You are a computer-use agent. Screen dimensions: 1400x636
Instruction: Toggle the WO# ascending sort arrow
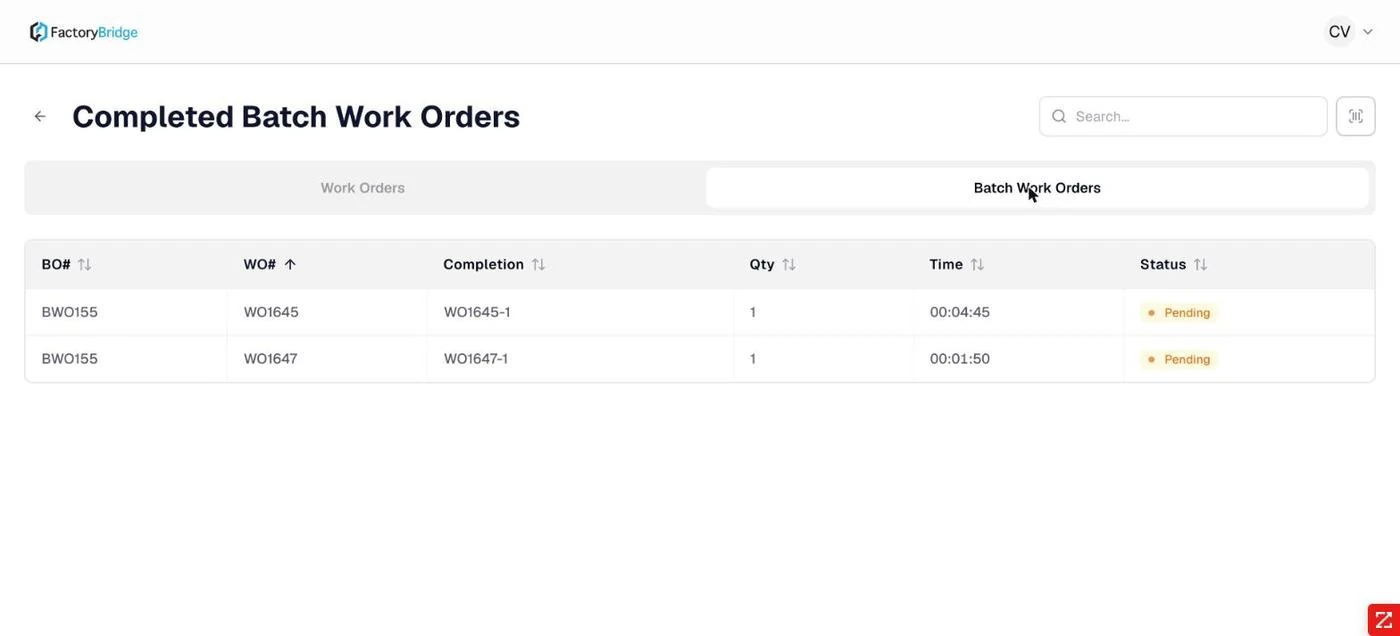click(x=290, y=264)
